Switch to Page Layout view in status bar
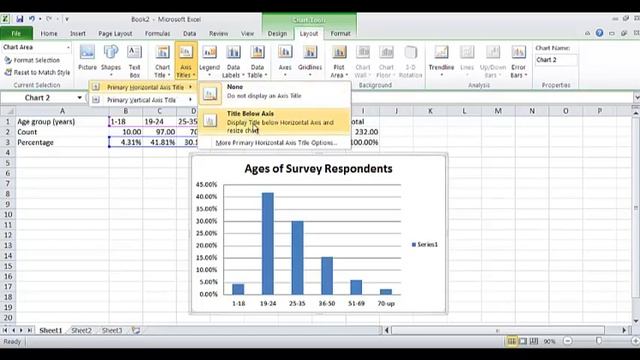Viewport: 640px width, 360px height. pos(523,341)
